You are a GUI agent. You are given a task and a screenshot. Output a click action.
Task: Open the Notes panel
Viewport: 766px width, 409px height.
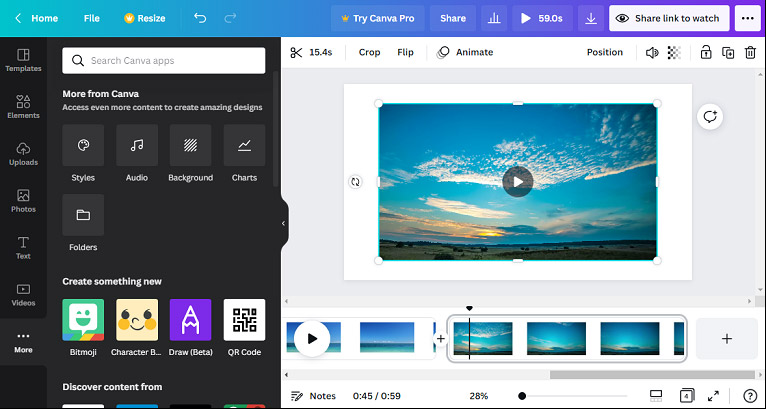pos(313,396)
